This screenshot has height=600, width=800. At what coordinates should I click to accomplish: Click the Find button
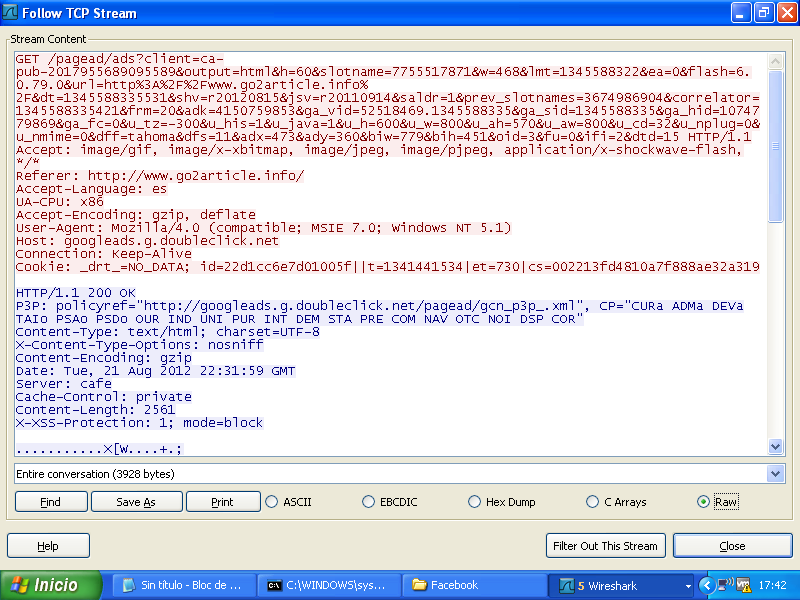50,502
